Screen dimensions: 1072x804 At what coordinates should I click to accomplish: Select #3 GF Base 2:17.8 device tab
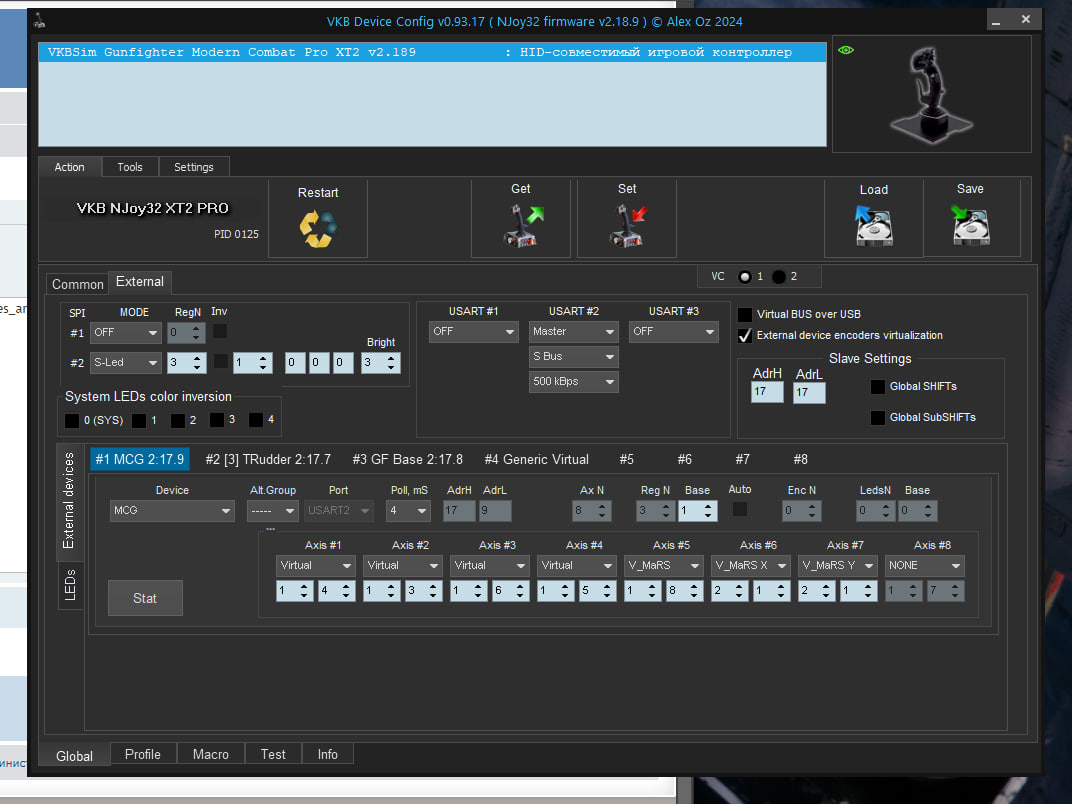click(x=407, y=459)
